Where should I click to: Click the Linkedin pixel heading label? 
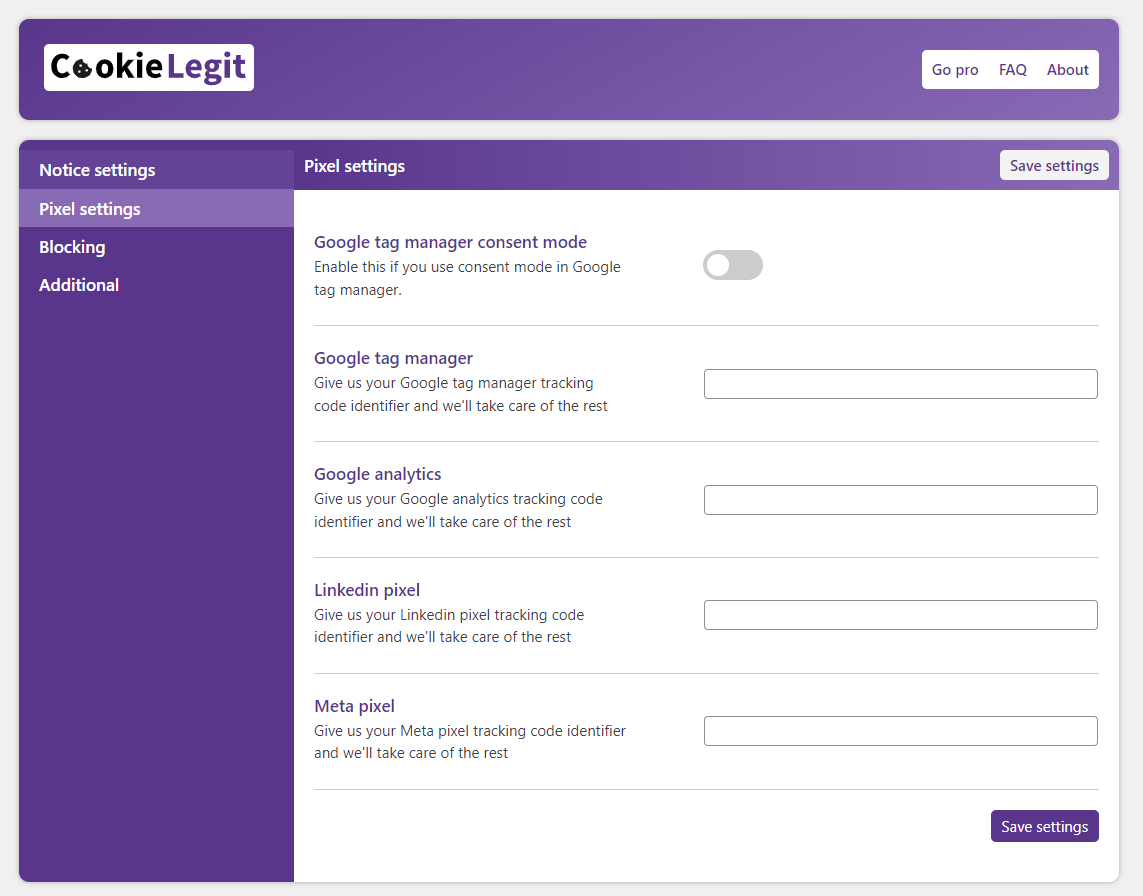point(367,590)
